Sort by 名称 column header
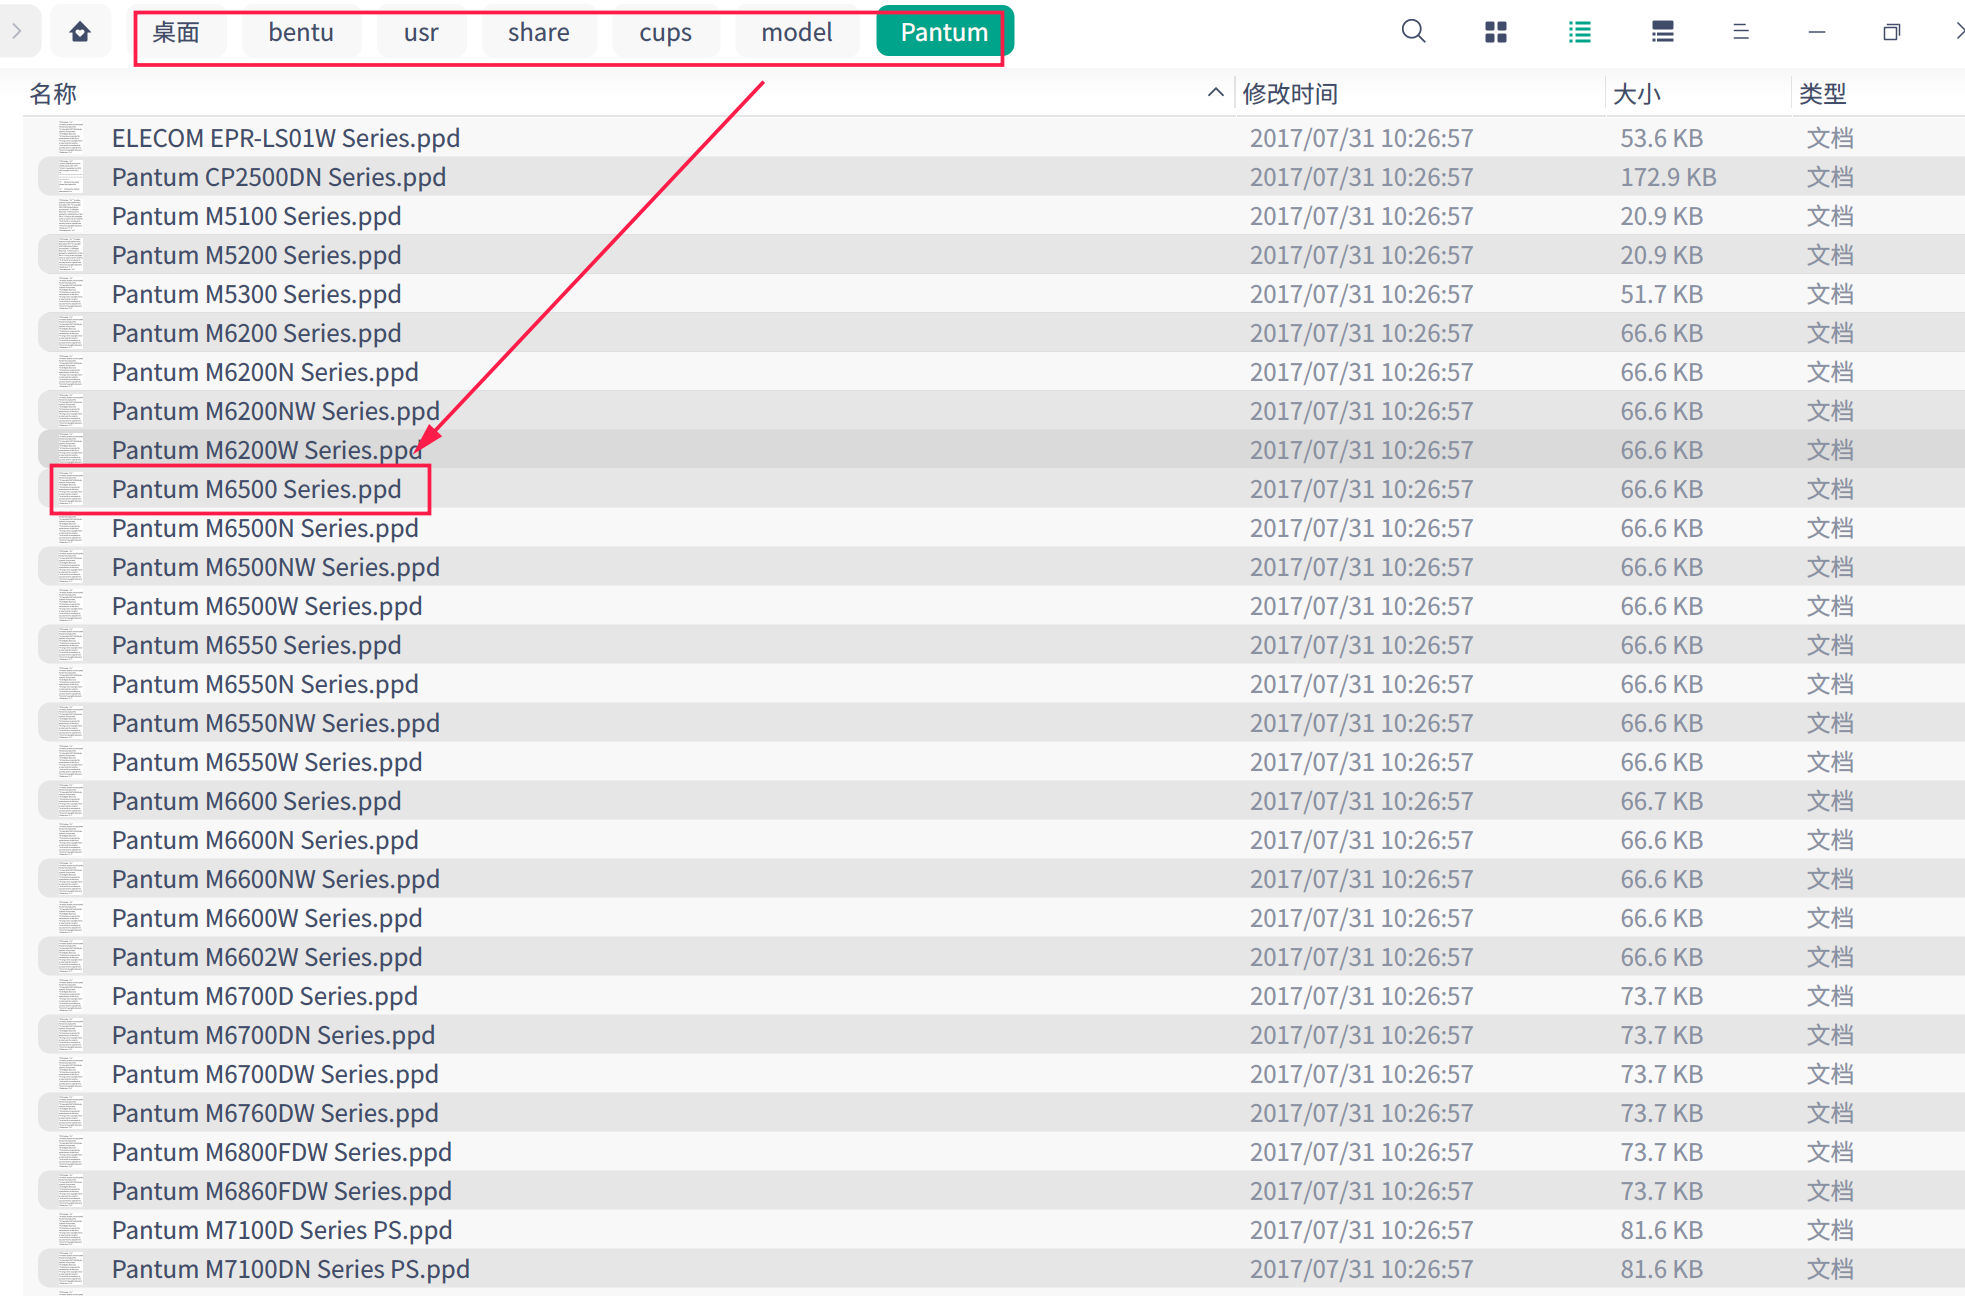1965x1296 pixels. (x=54, y=94)
